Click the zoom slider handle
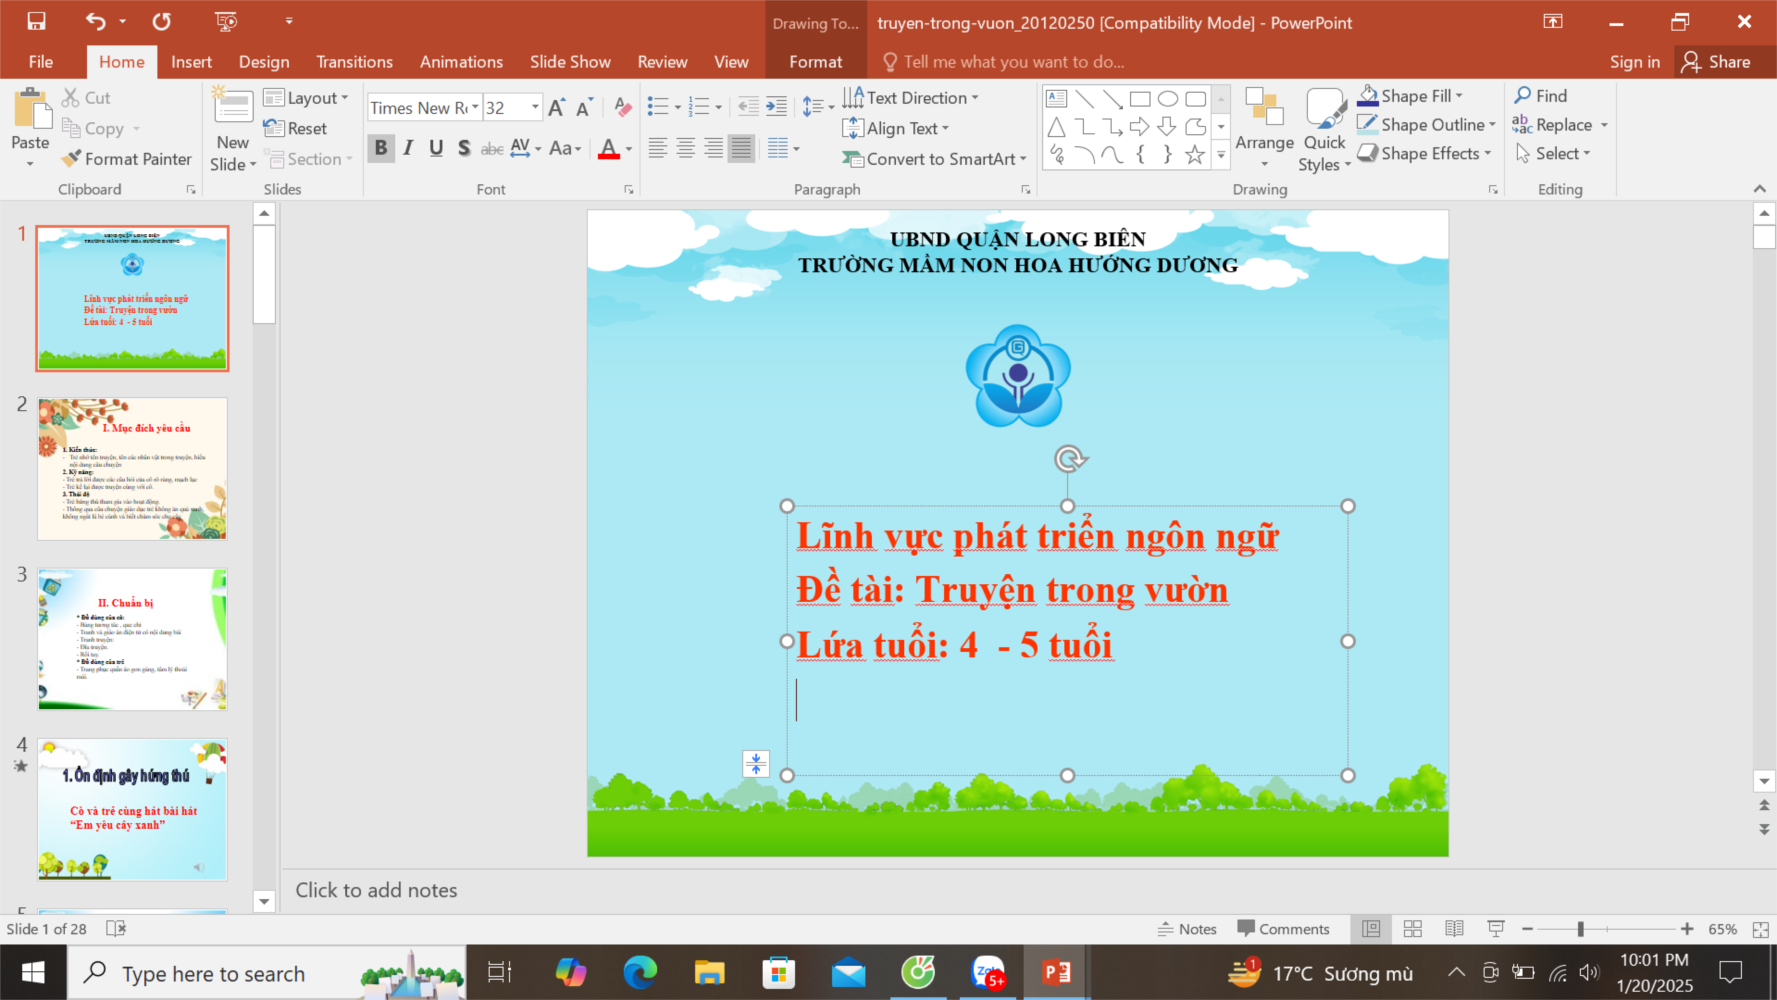1777x1000 pixels. click(x=1580, y=929)
